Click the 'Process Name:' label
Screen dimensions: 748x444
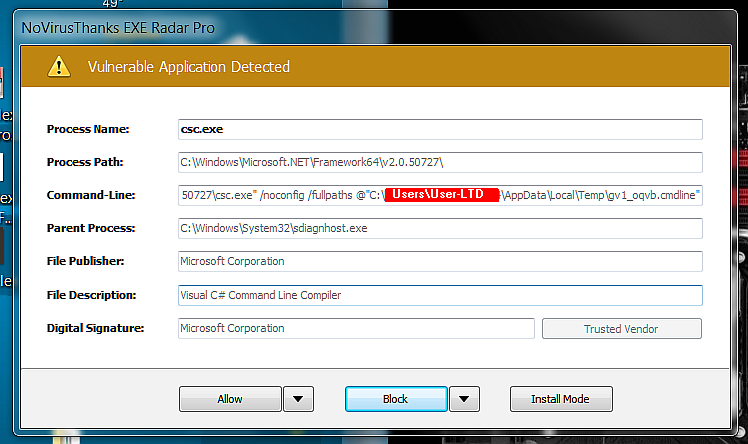88,129
